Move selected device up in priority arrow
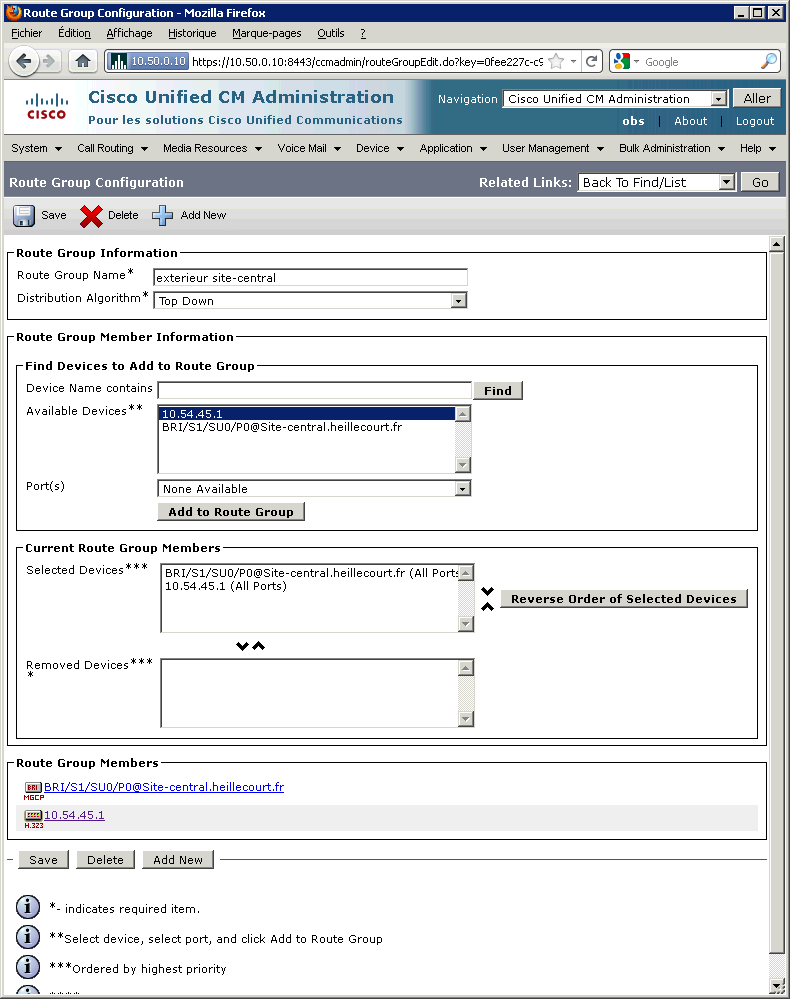Viewport: 790px width, 999px height. click(x=487, y=607)
